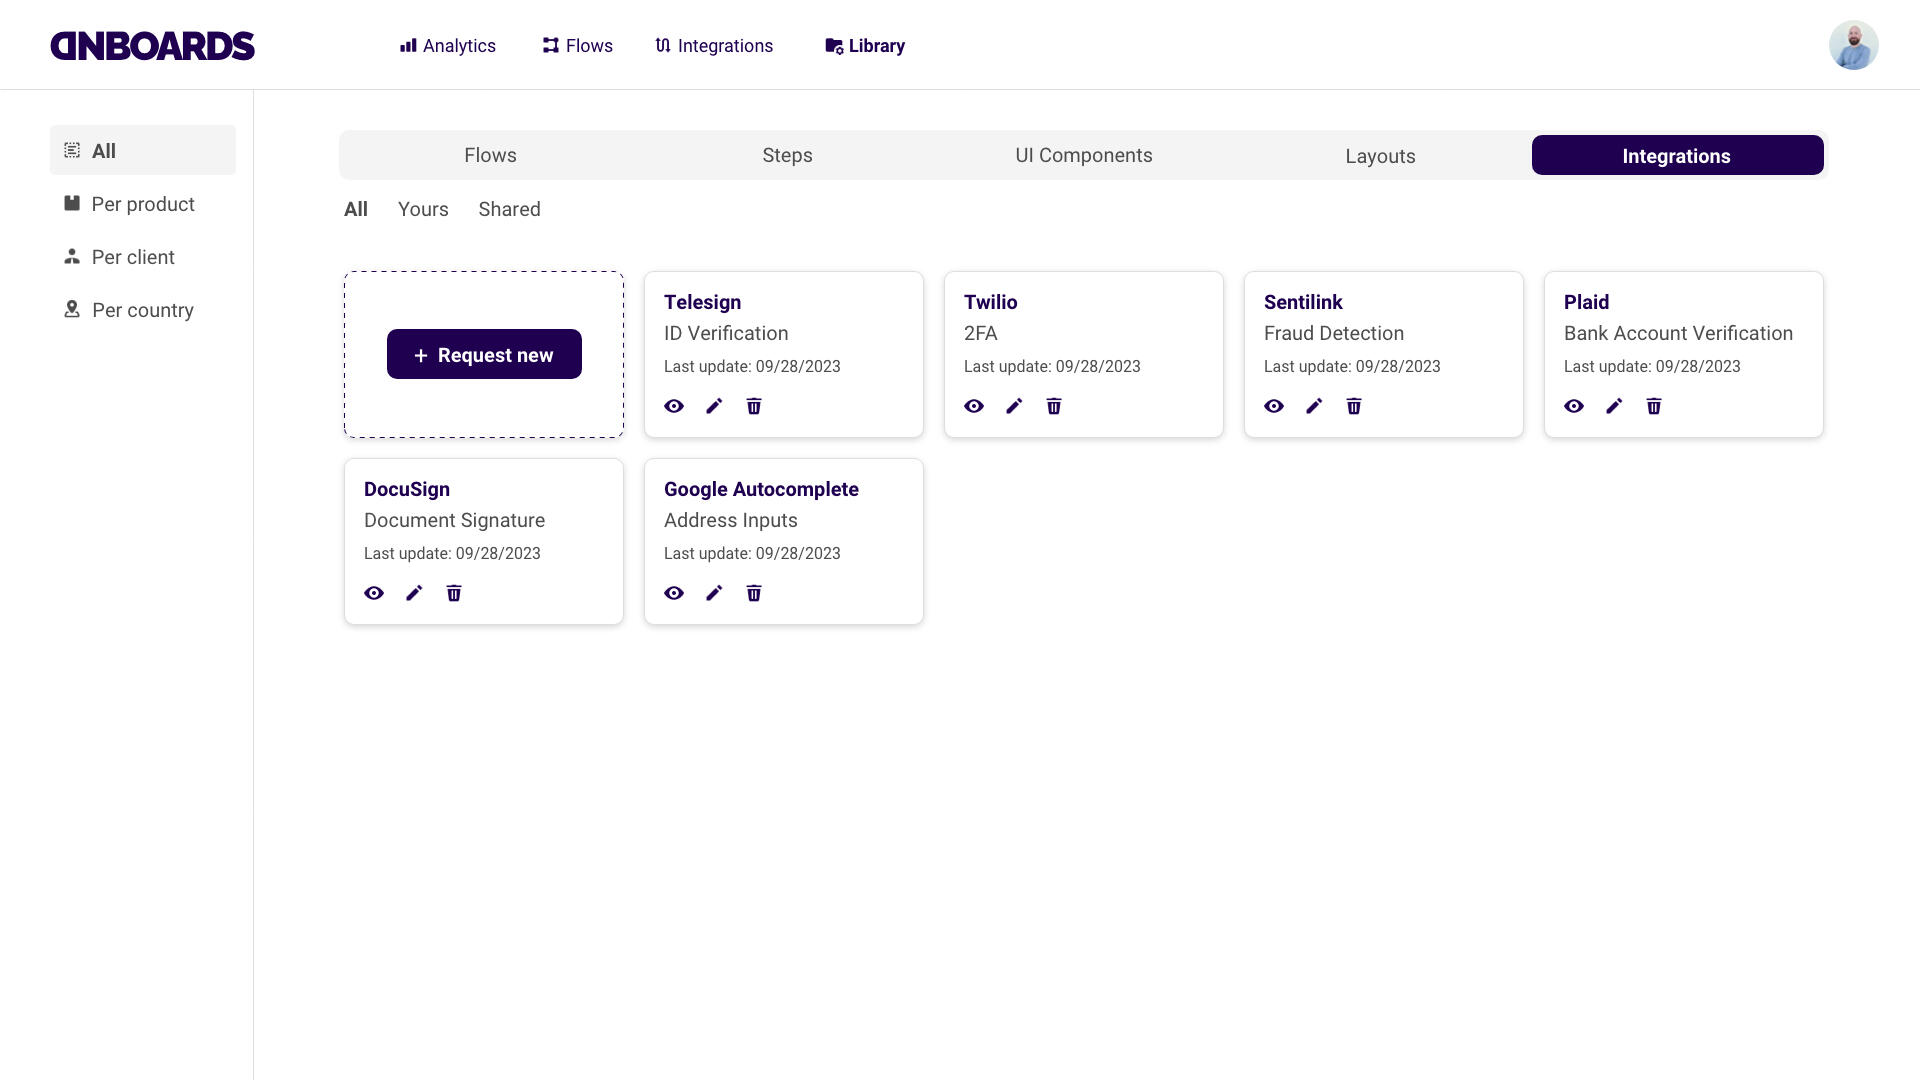Click eye icon on Twilio card
This screenshot has width=1920, height=1080.
click(x=974, y=406)
